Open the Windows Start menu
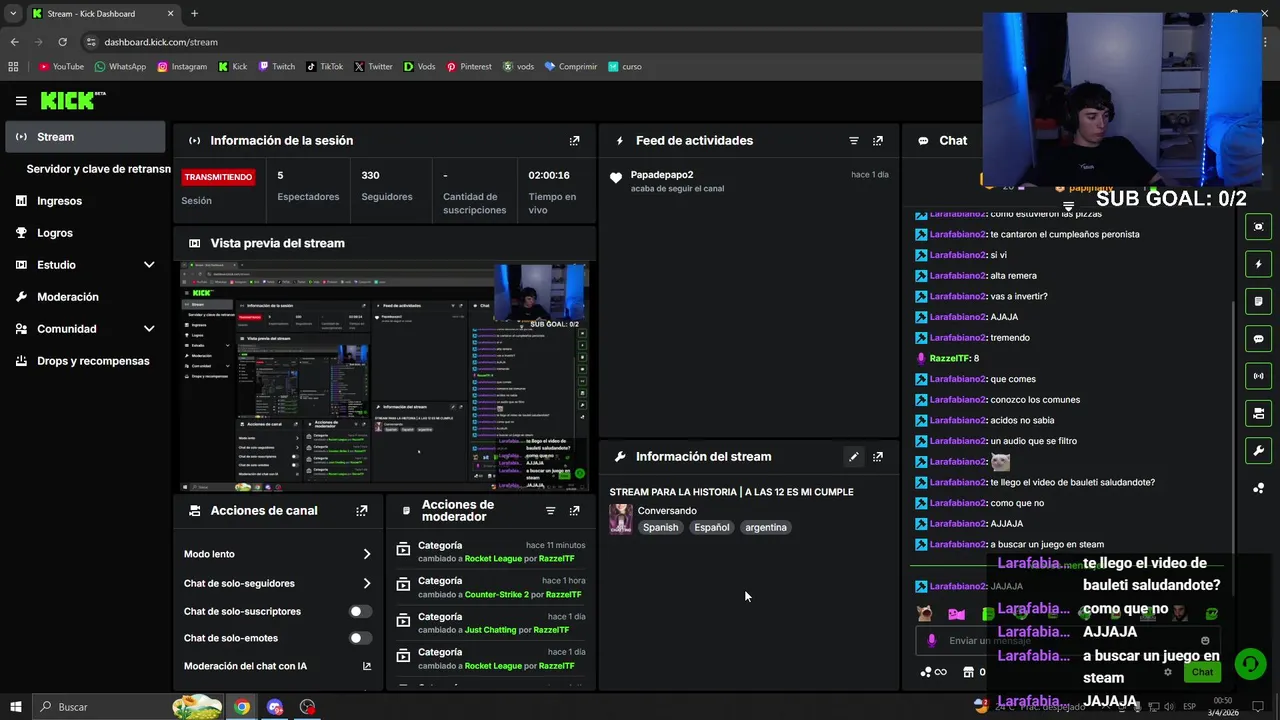 (15, 707)
